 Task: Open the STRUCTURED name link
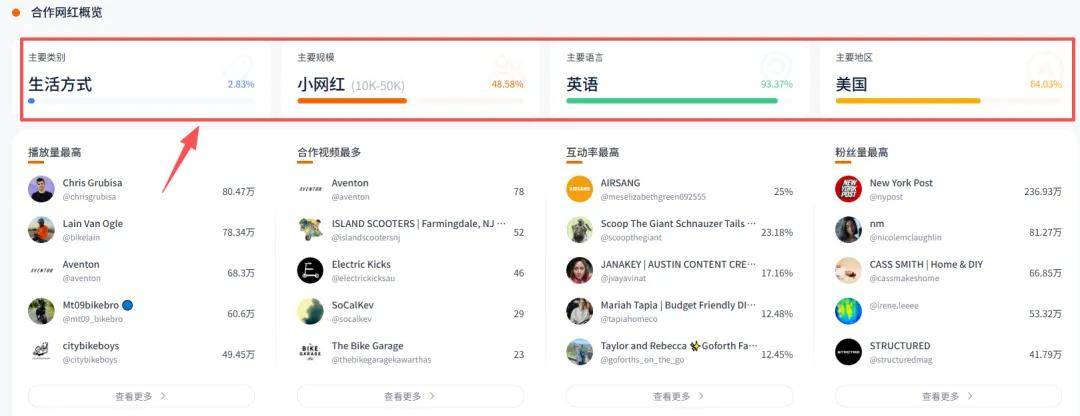(x=900, y=345)
